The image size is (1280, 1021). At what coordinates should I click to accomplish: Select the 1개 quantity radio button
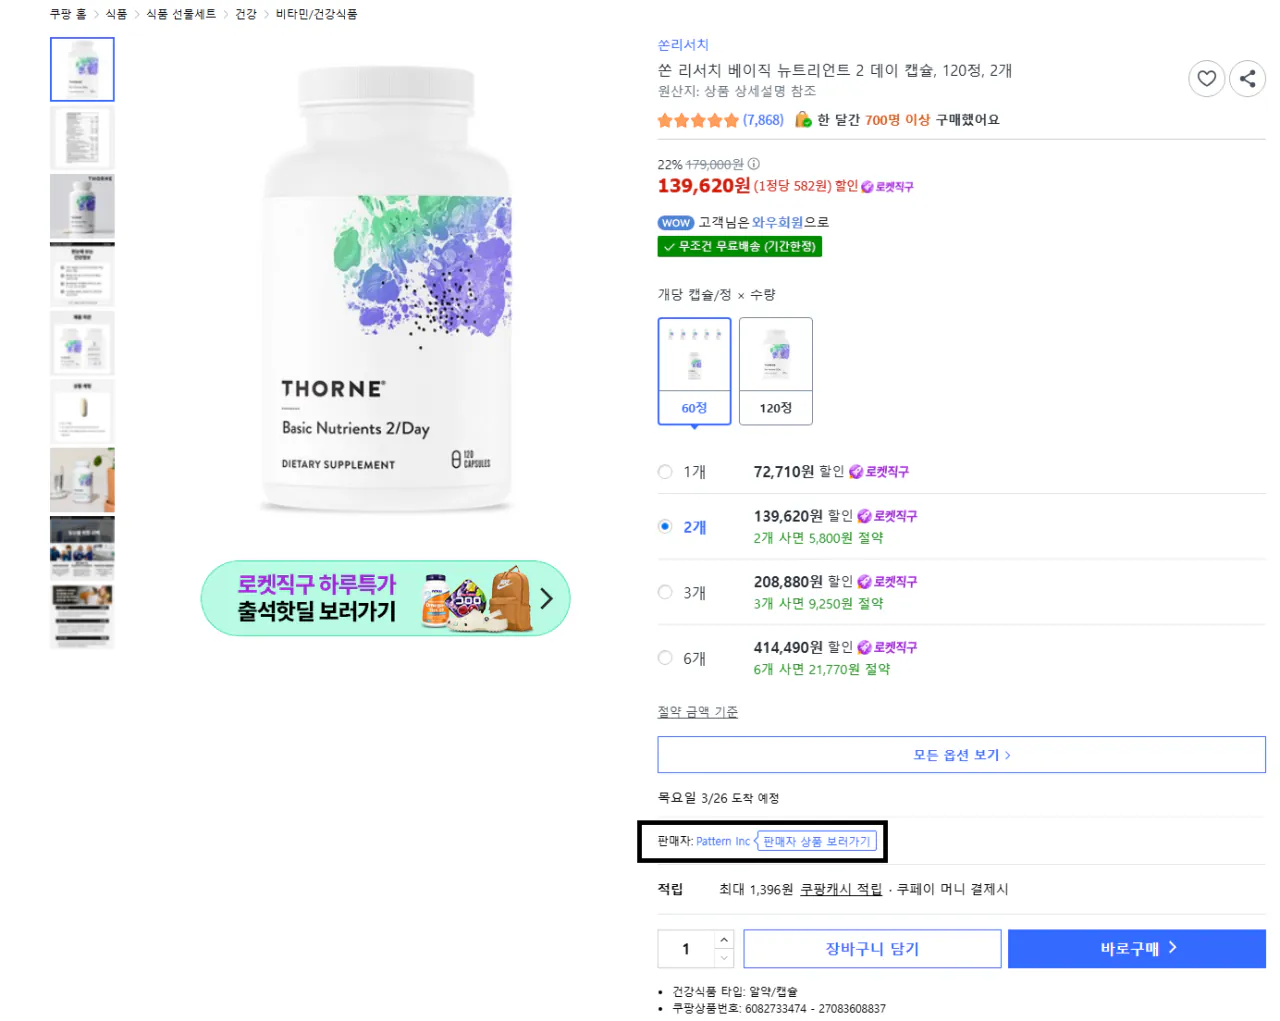click(664, 471)
